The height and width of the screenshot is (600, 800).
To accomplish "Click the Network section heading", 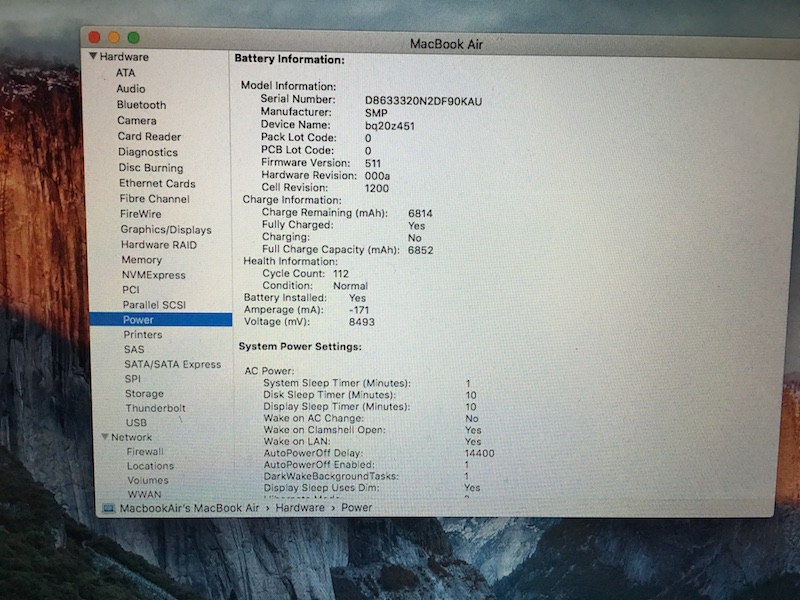I will tap(132, 437).
